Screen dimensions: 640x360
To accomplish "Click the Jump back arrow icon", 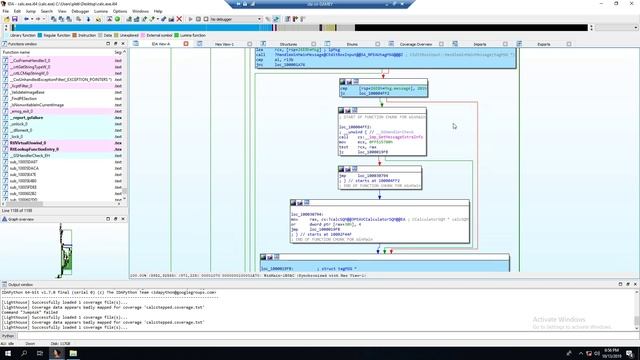I will coord(26,19).
